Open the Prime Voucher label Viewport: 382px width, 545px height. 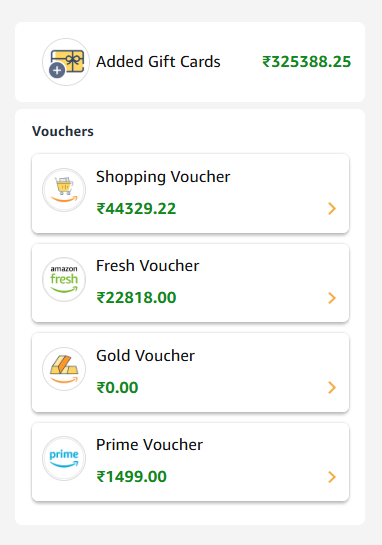click(x=149, y=445)
